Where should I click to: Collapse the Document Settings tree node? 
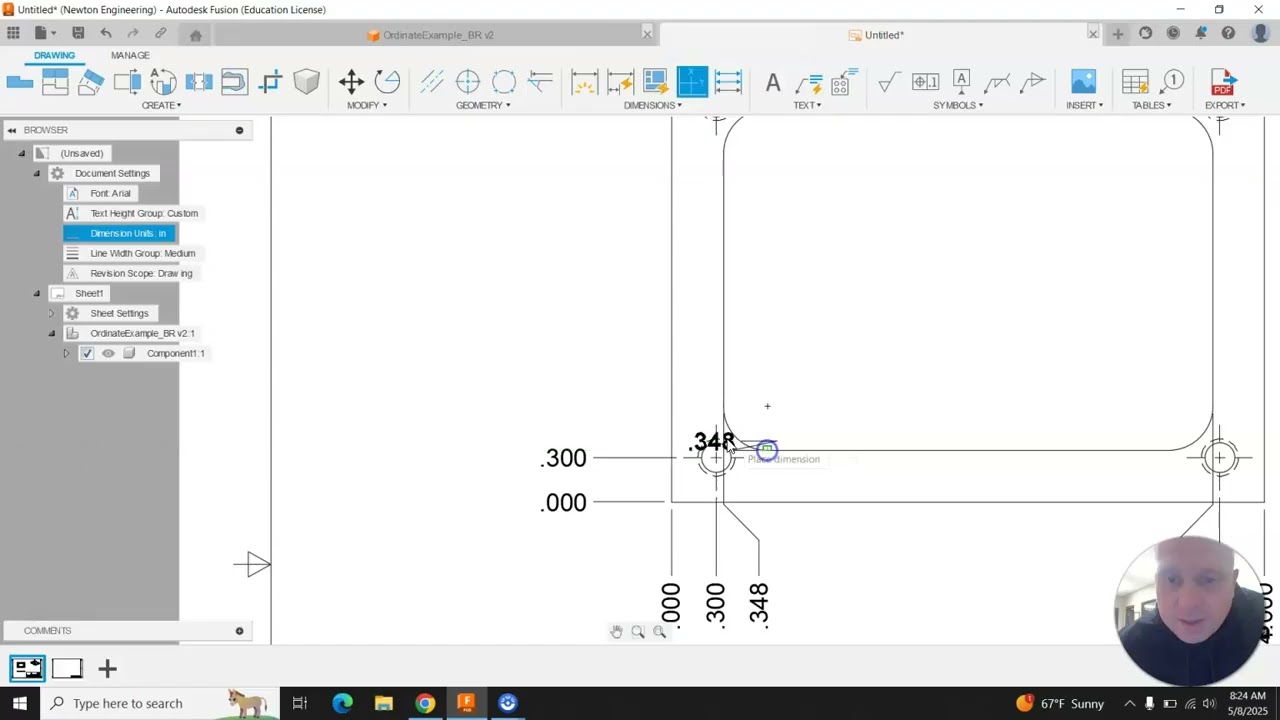37,173
